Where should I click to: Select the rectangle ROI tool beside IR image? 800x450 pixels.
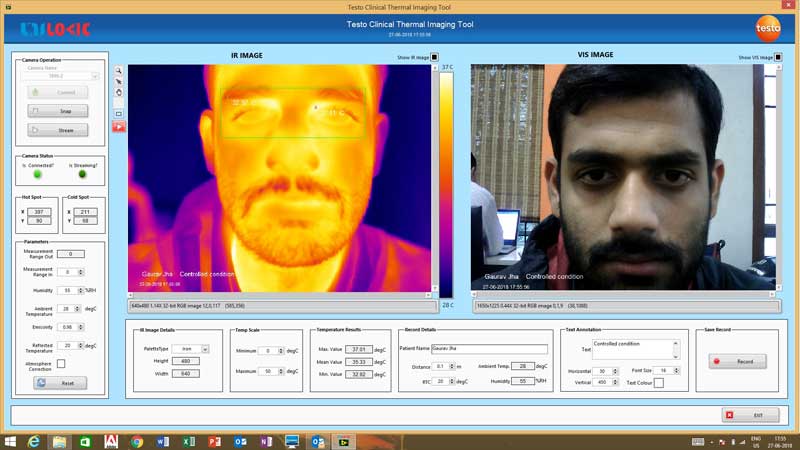[x=118, y=114]
